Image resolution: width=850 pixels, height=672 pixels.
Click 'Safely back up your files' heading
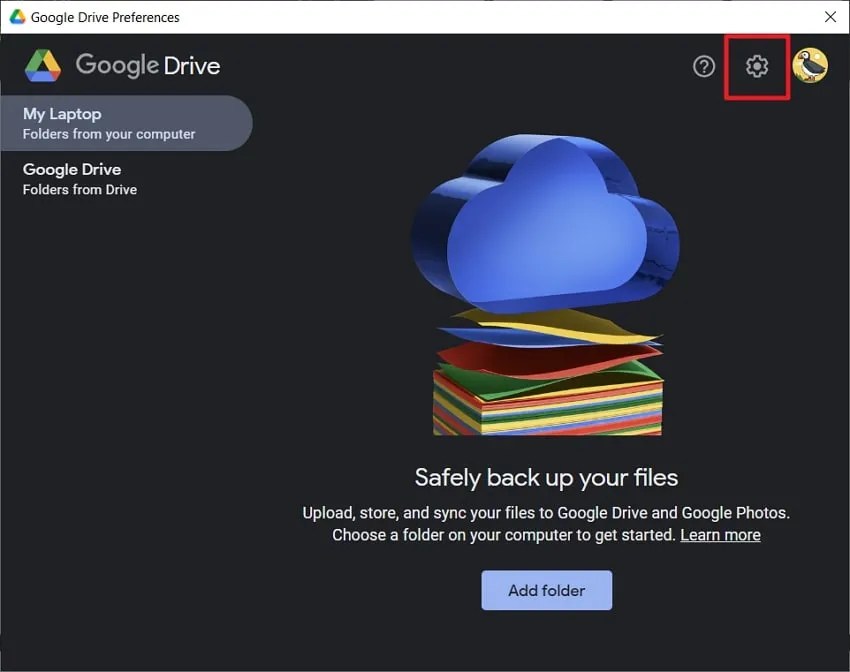546,477
